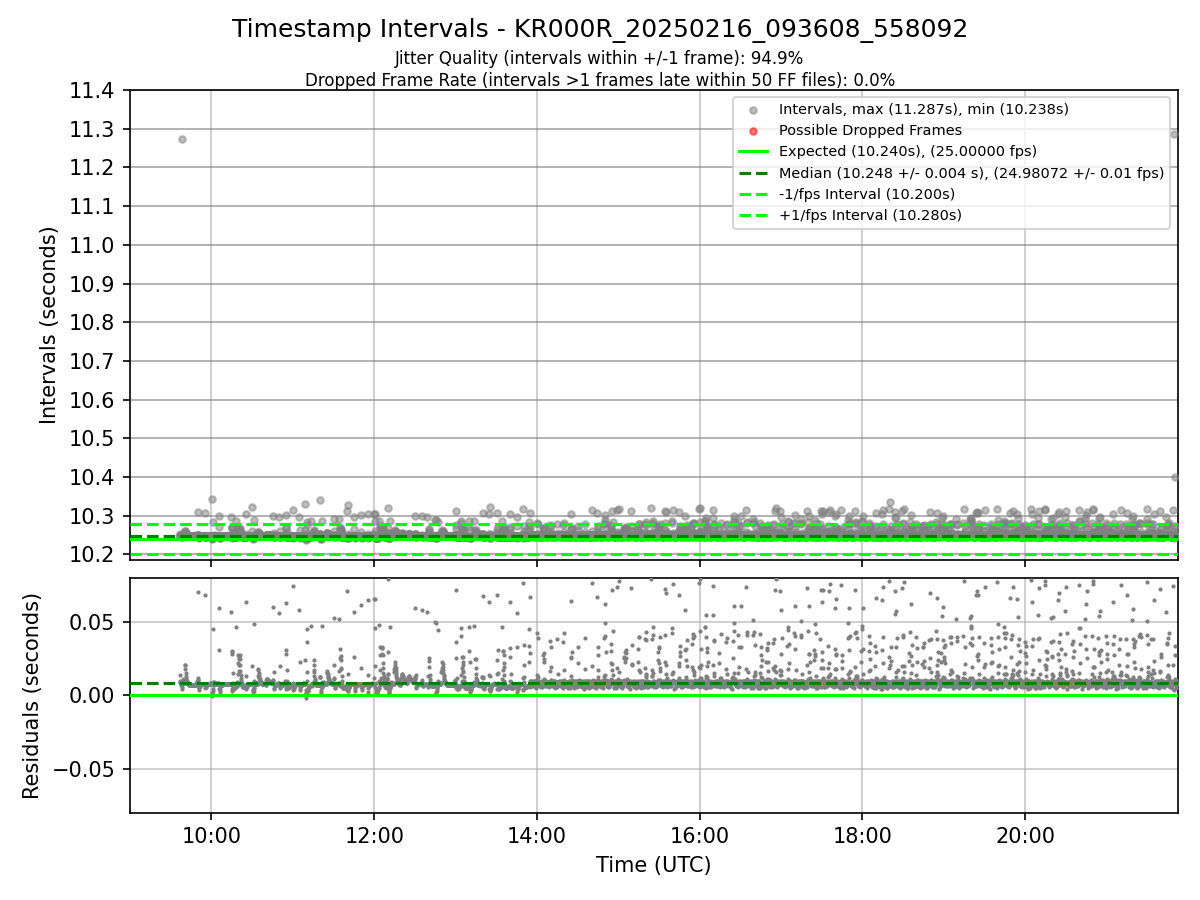Click the '11.0' y-axis tick label

(94, 246)
